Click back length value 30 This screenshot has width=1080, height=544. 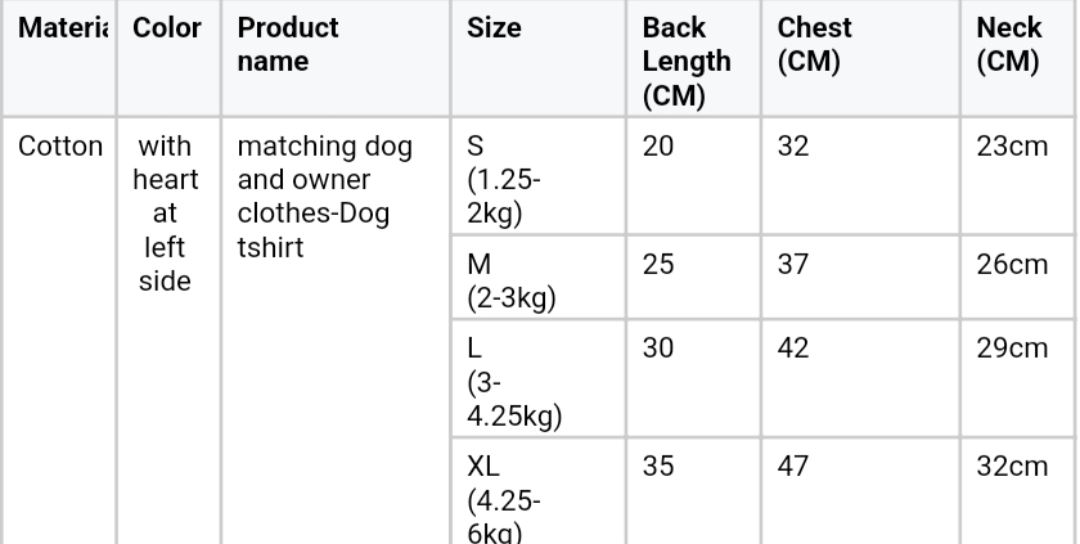click(x=659, y=349)
